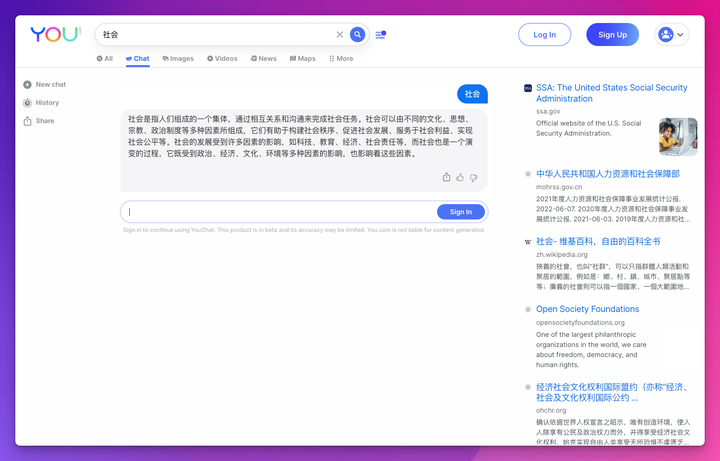Start a New chat from sidebar
This screenshot has height=461, width=720.
click(45, 84)
